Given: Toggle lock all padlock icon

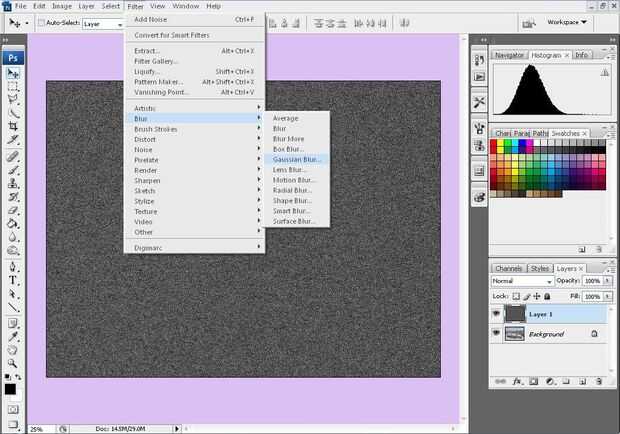Looking at the screenshot, I should click(547, 296).
